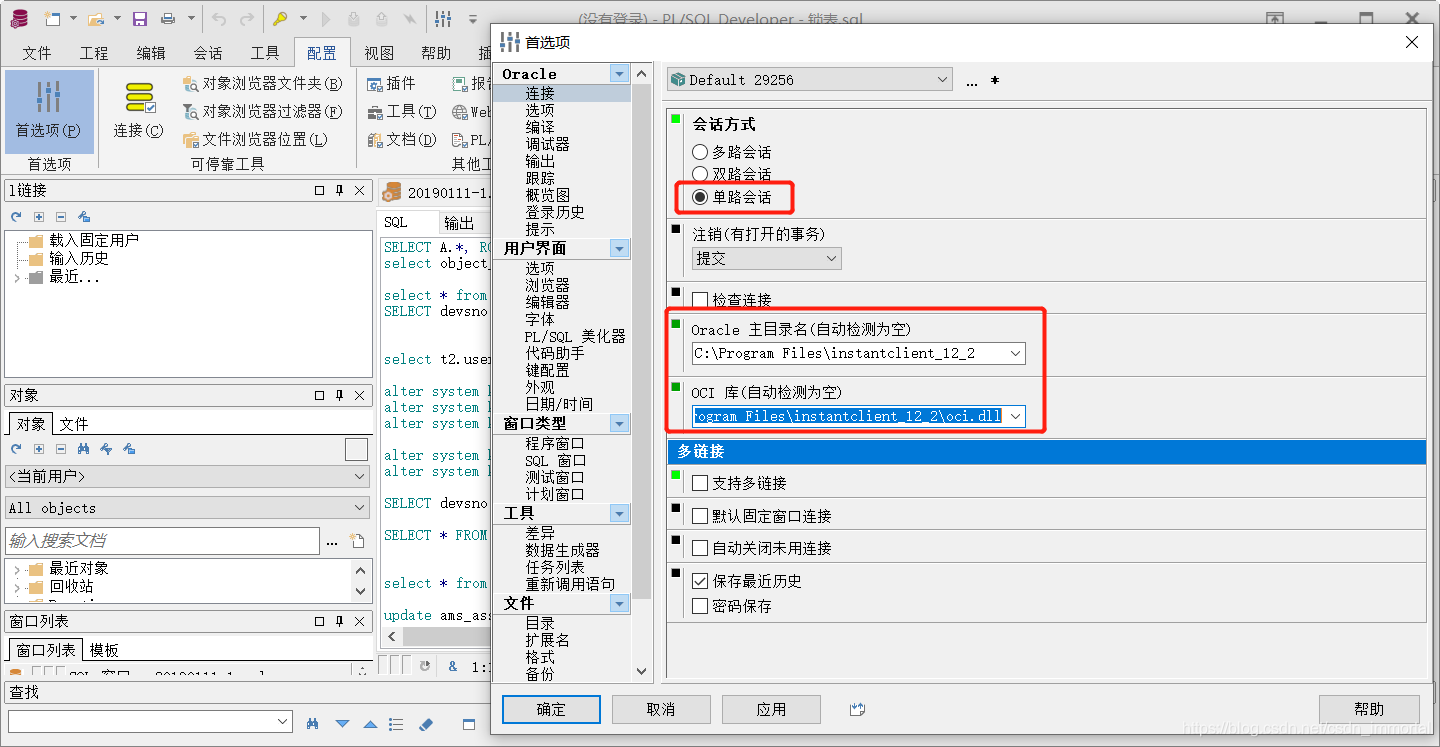Open the 首选项(P) ribbon button
Viewport: 1440px width, 747px height.
point(48,111)
